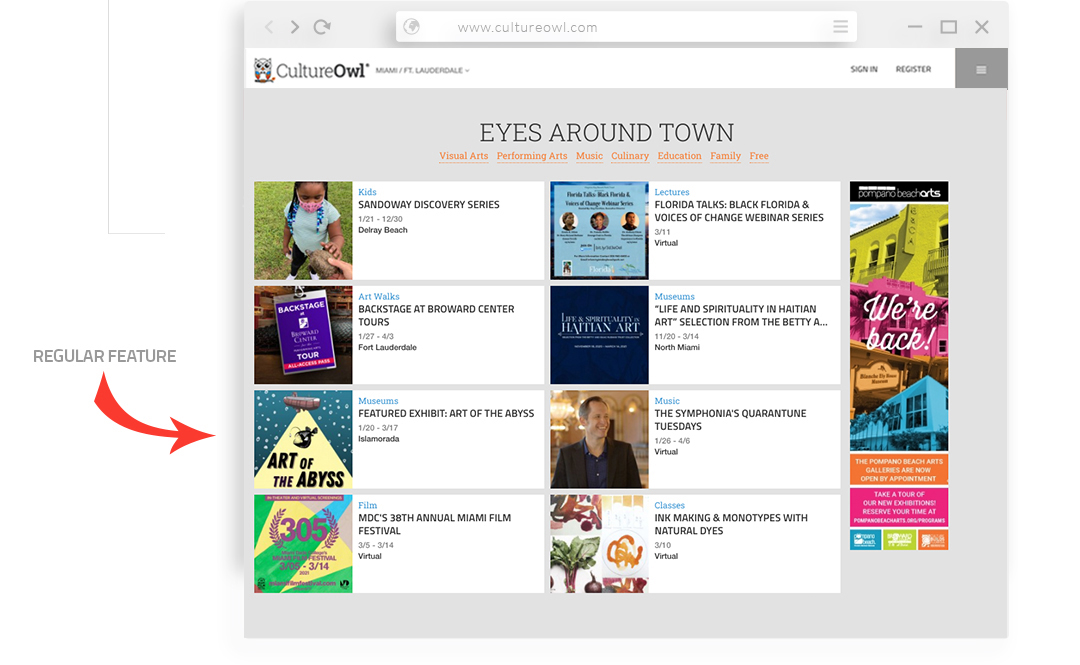
Task: Click the Islamorada location text
Action: tap(379, 439)
